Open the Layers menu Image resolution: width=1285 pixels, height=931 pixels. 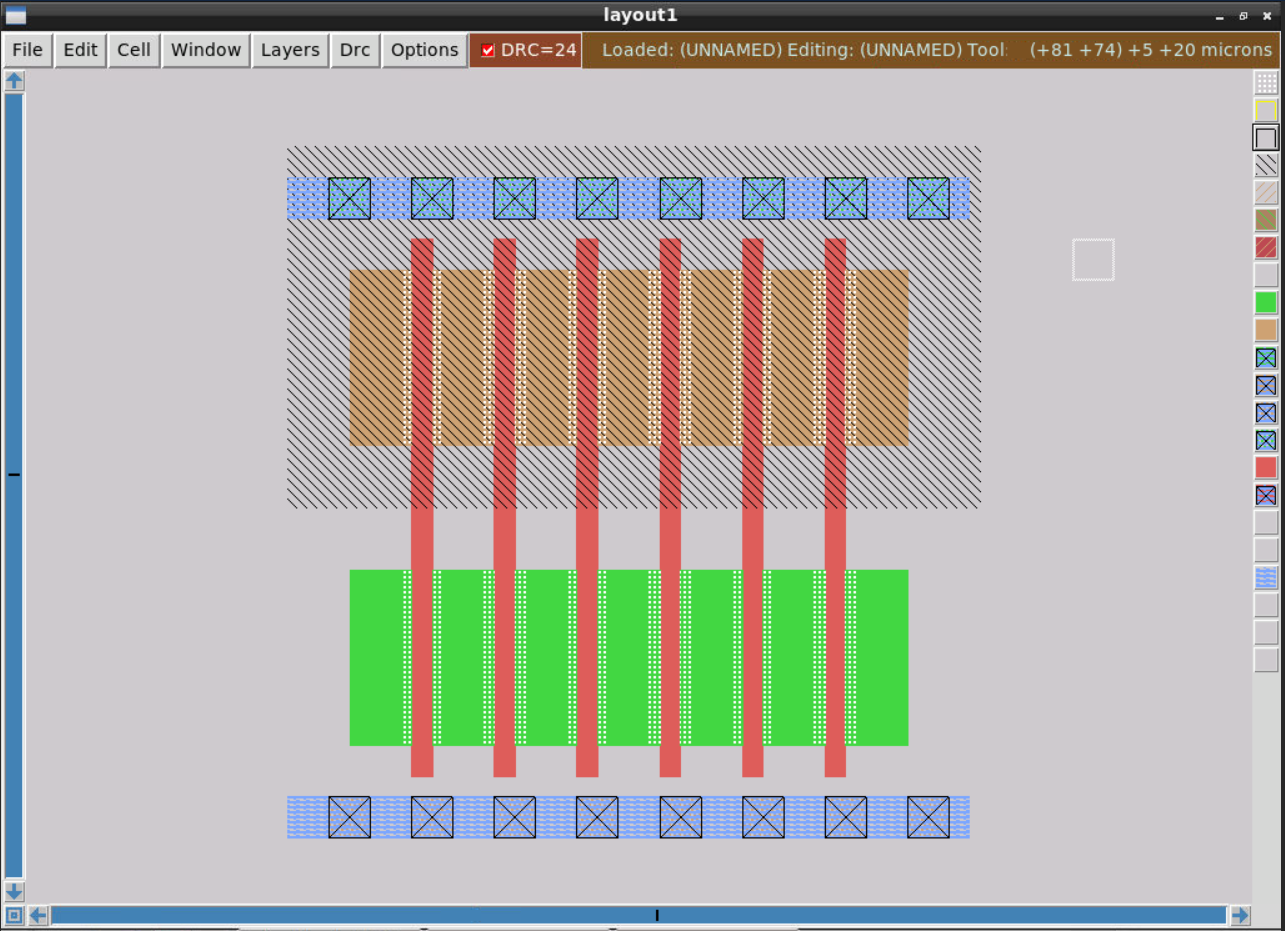(x=289, y=49)
